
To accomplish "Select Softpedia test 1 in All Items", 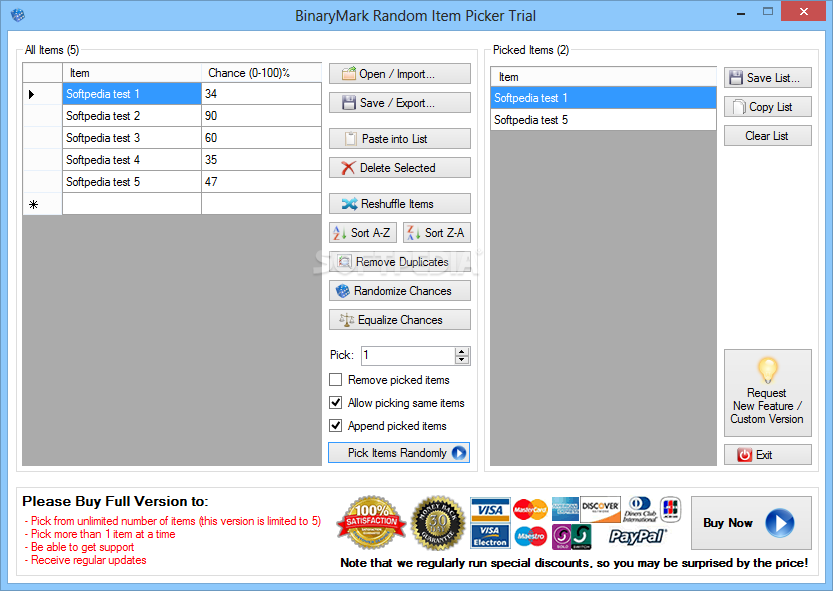I will tap(132, 94).
